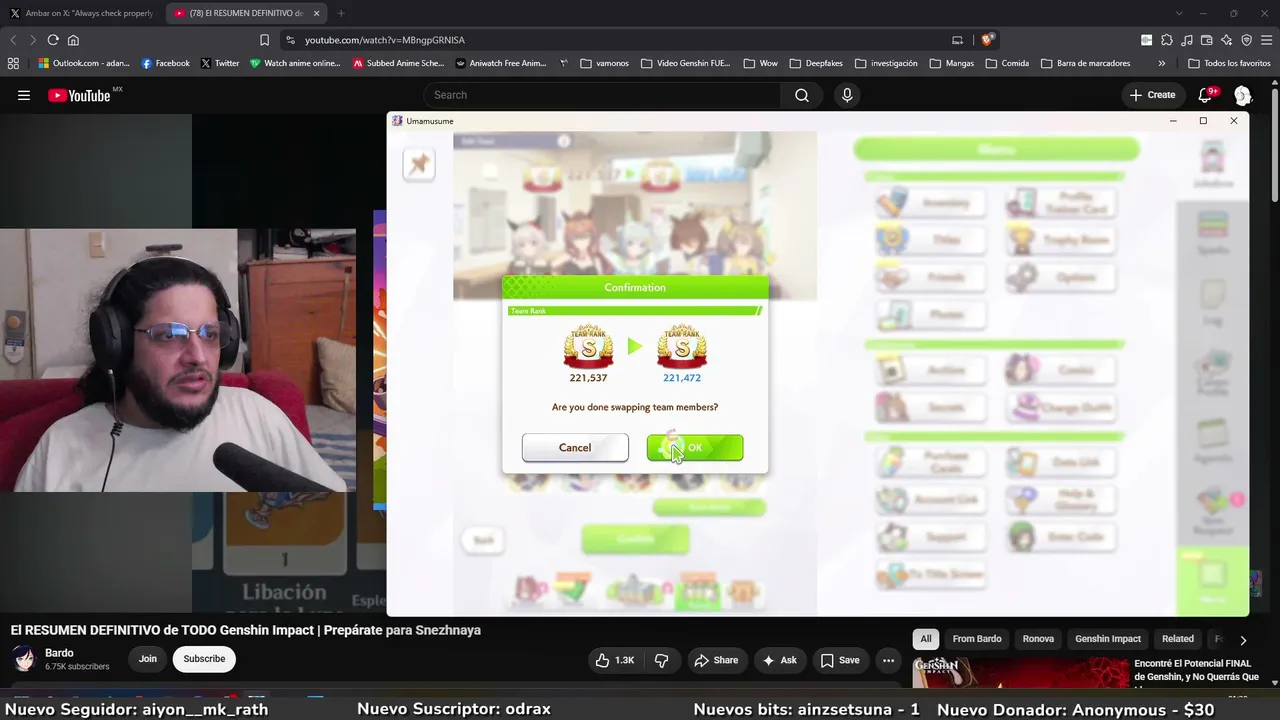Open the Outlook.com bookmark
The height and width of the screenshot is (720, 1280).
[x=83, y=63]
